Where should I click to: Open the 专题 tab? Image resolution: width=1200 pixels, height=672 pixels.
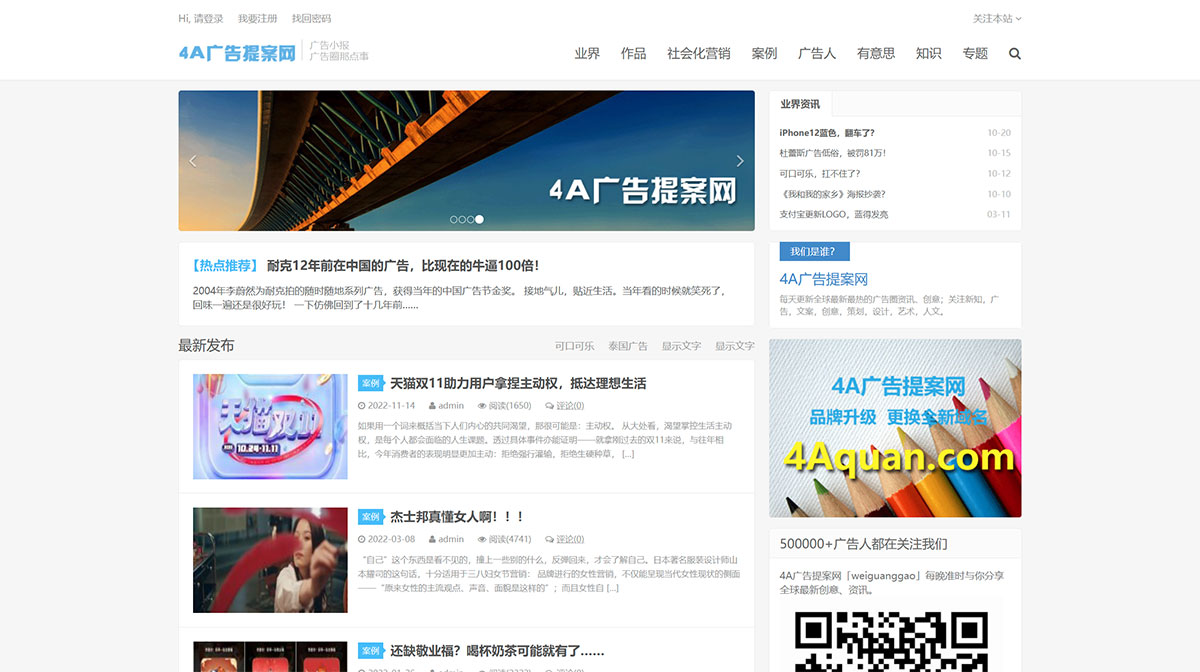(x=974, y=54)
